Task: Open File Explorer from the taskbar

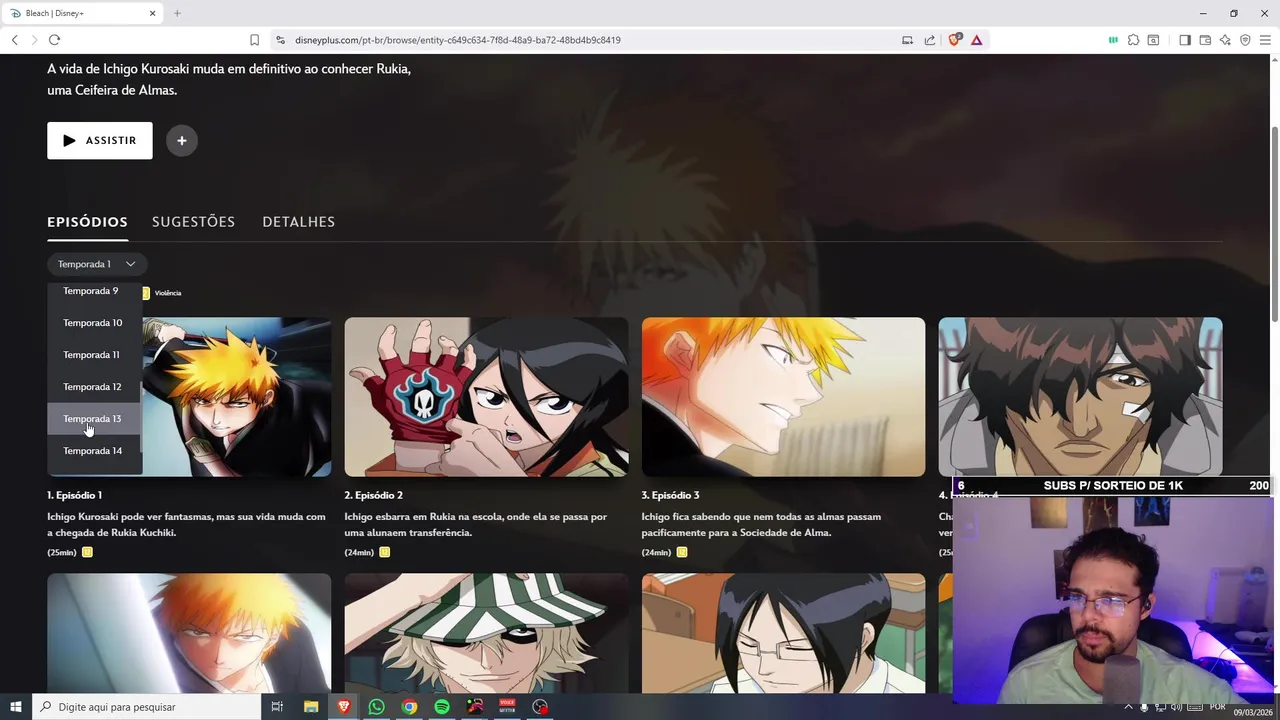Action: pos(311,707)
